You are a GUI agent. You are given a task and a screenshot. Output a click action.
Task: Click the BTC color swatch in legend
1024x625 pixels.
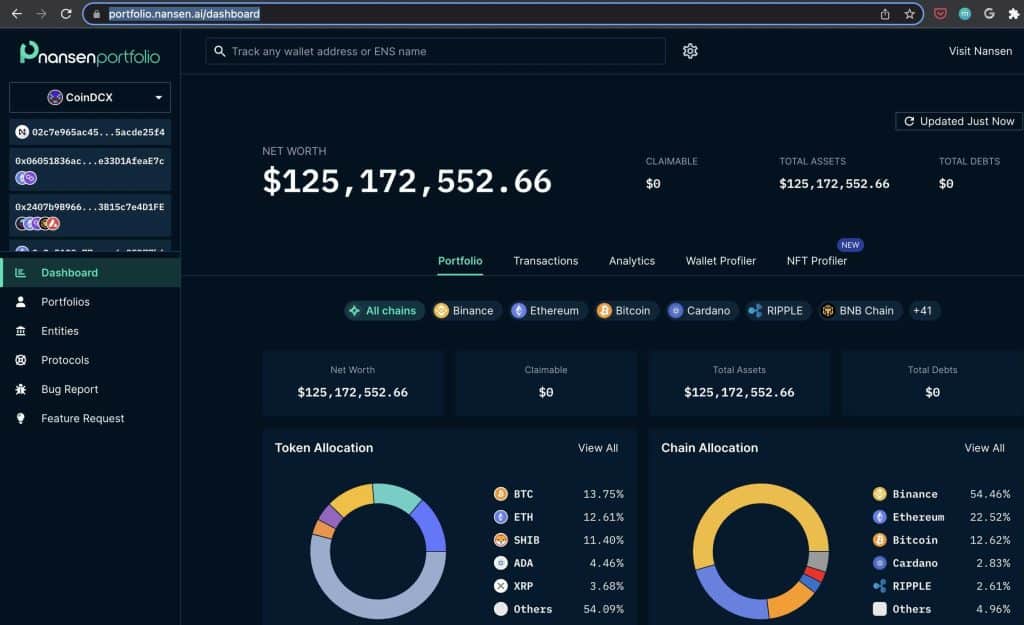pyautogui.click(x=501, y=494)
